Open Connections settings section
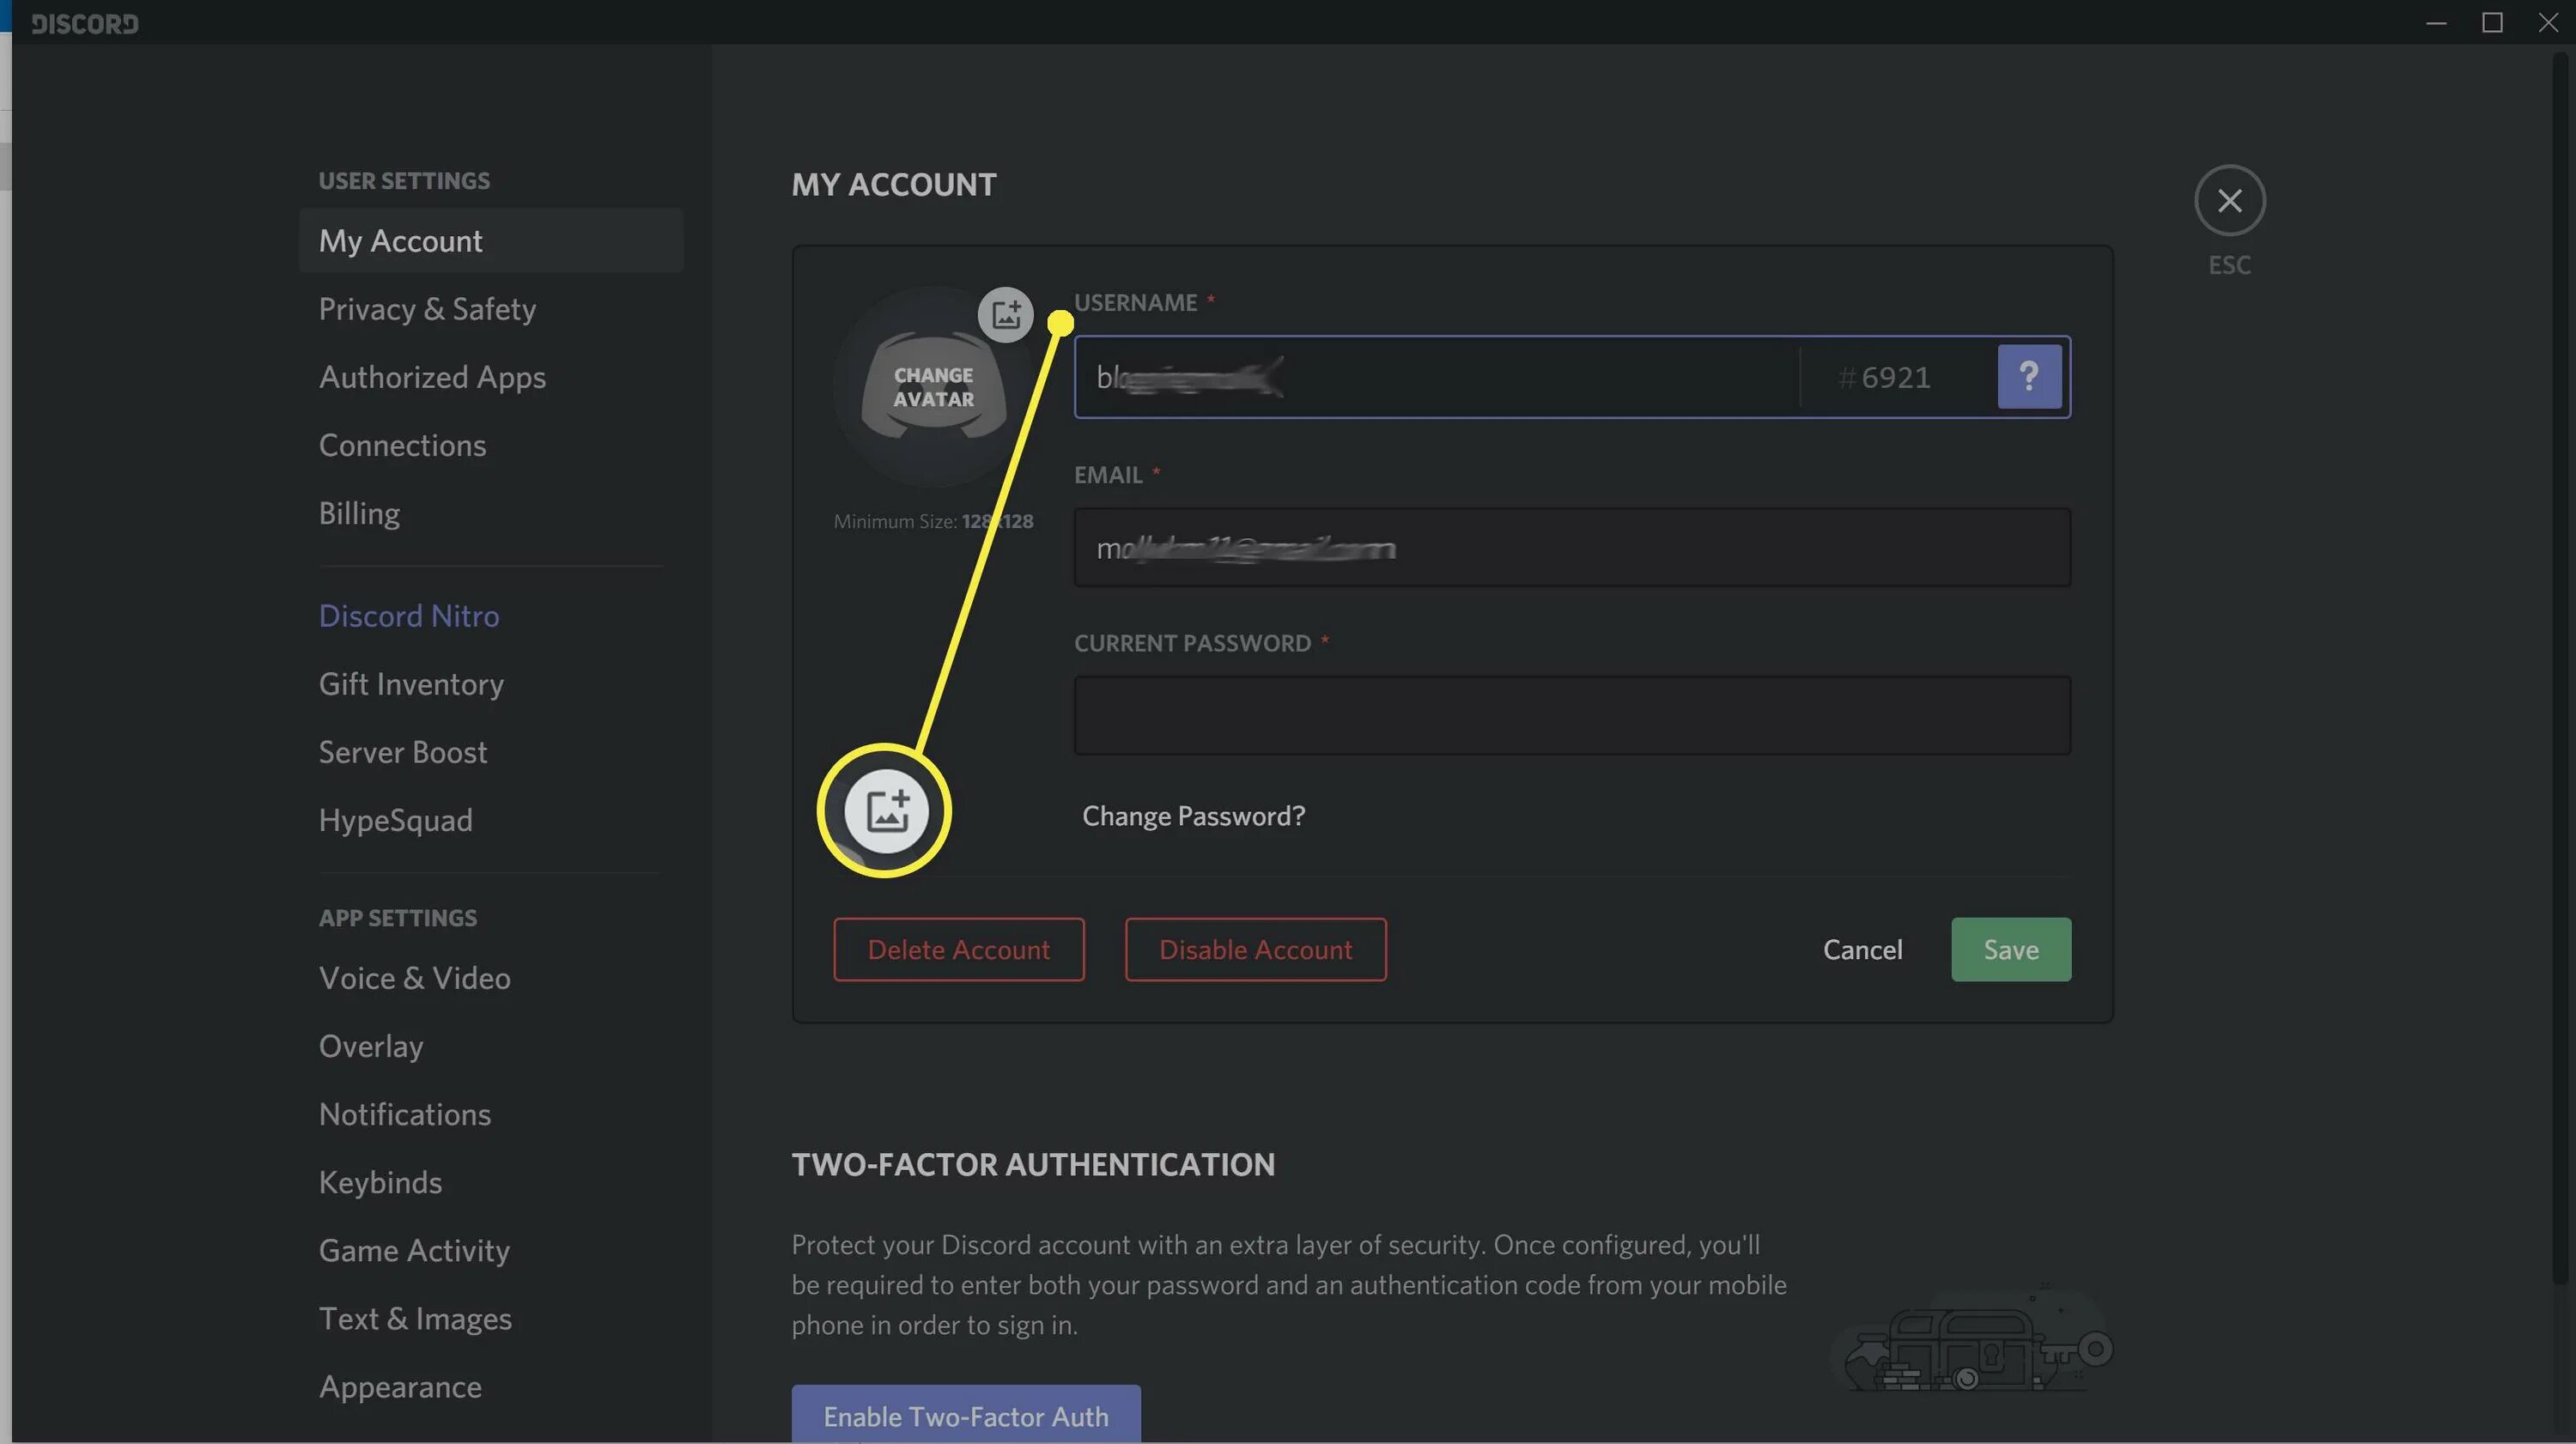Screen dimensions: 2576x1444 (x=402, y=444)
